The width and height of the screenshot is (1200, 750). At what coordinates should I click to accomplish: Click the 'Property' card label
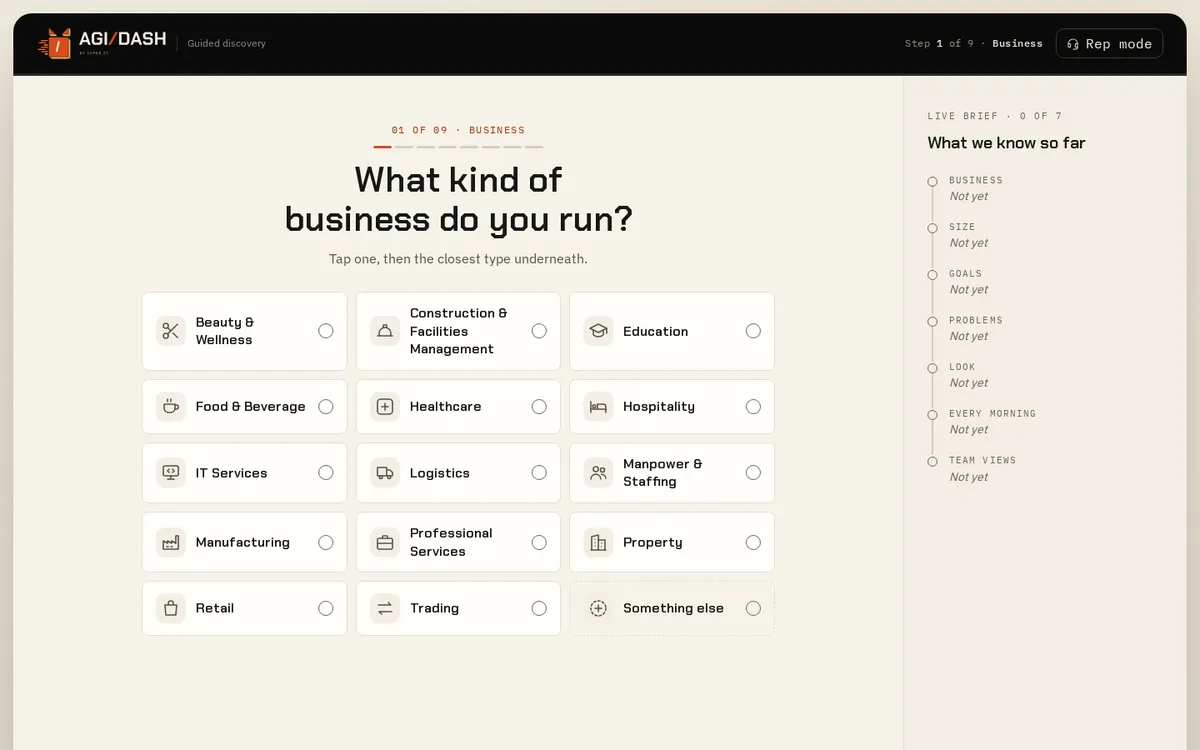(652, 543)
